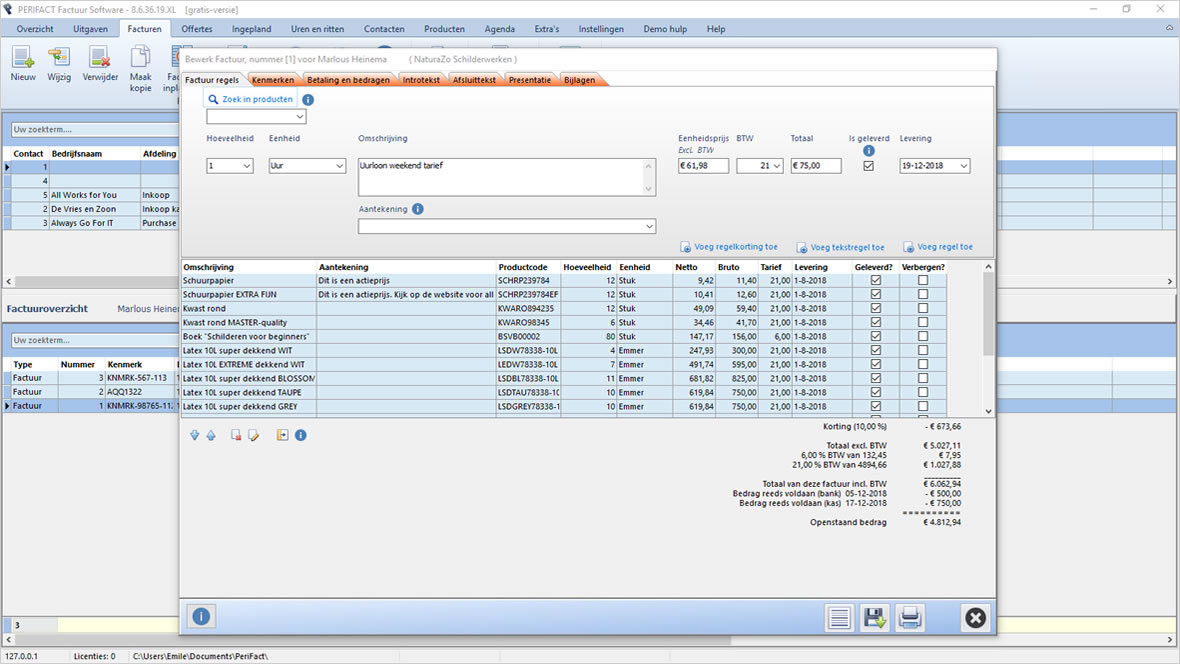Screen dimensions: 1180x664
Task: Click the info icon beside Zoek in producten
Action: click(x=308, y=99)
